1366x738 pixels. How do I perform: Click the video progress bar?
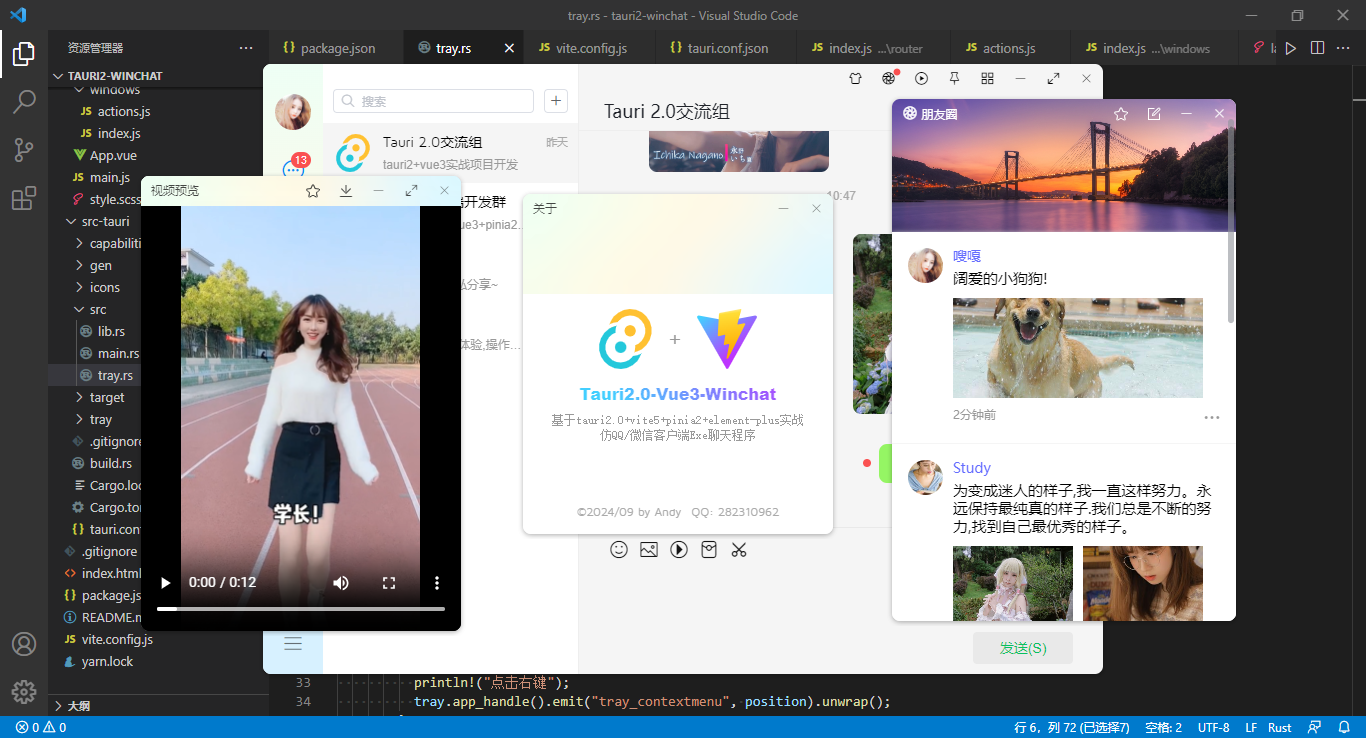click(300, 608)
